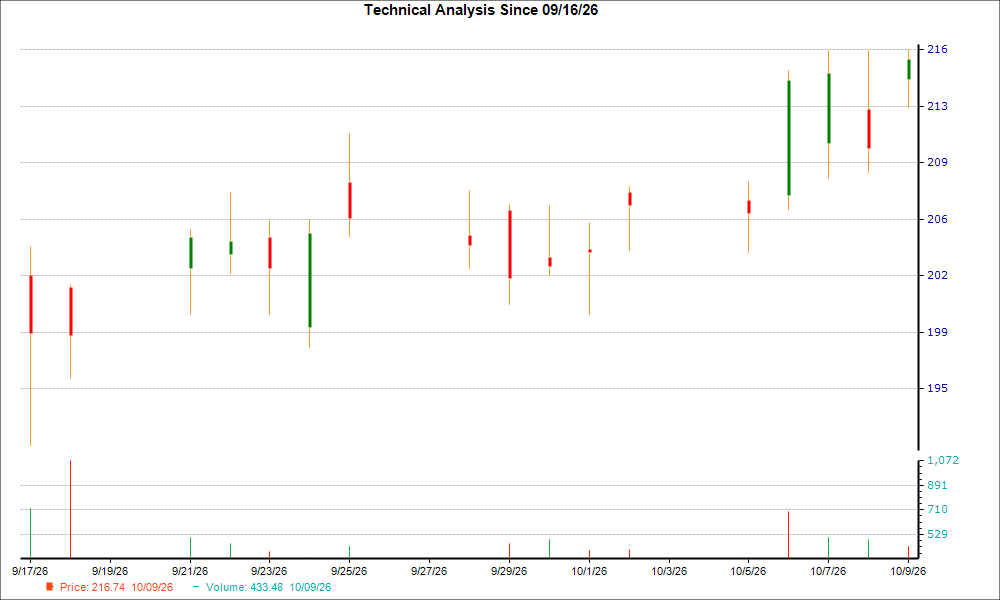Click the volume axis label 529
The width and height of the screenshot is (1000, 600).
pyautogui.click(x=937, y=534)
